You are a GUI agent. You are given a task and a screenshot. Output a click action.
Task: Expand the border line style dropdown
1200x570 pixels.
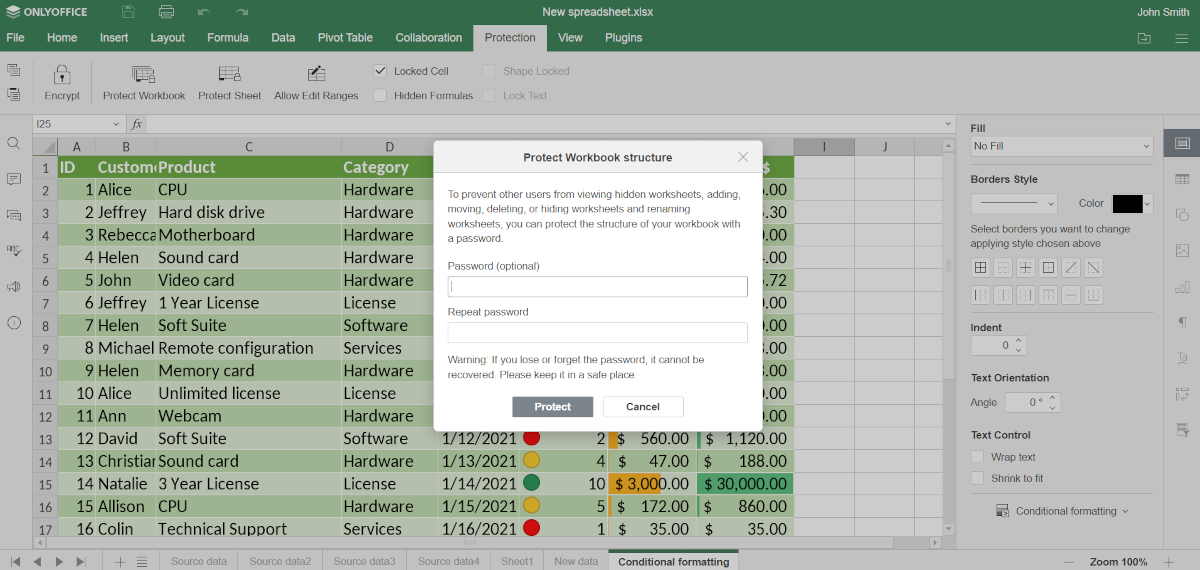coord(1014,203)
